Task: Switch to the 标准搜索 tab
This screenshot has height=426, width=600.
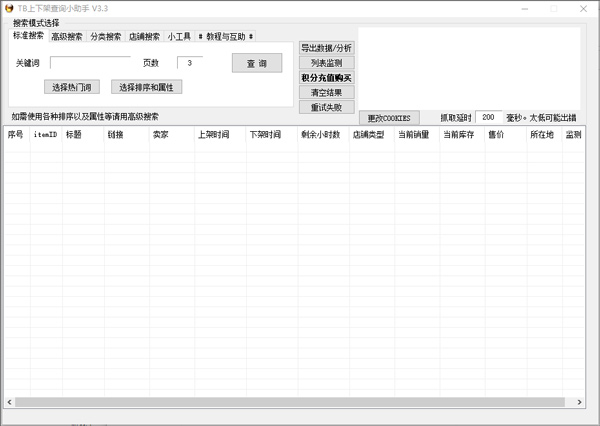Action: pos(28,36)
